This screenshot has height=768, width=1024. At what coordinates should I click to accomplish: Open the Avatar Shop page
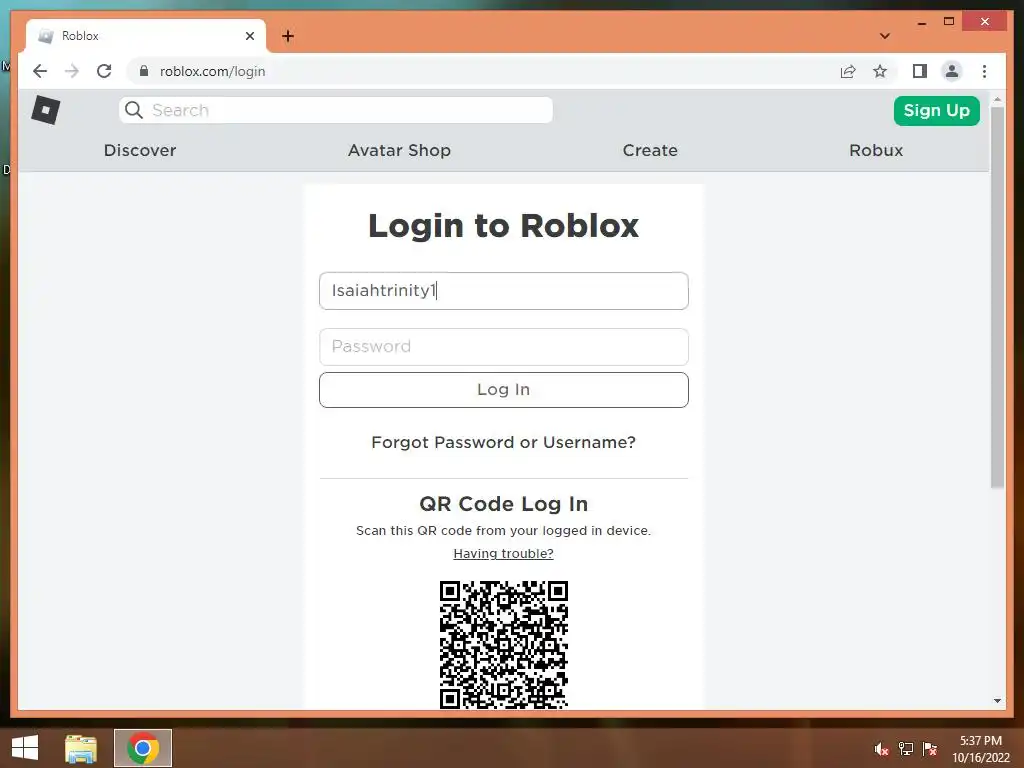[x=399, y=150]
